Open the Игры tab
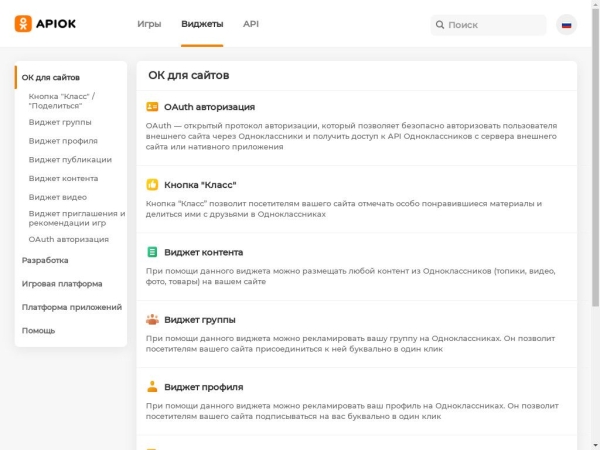 point(149,24)
